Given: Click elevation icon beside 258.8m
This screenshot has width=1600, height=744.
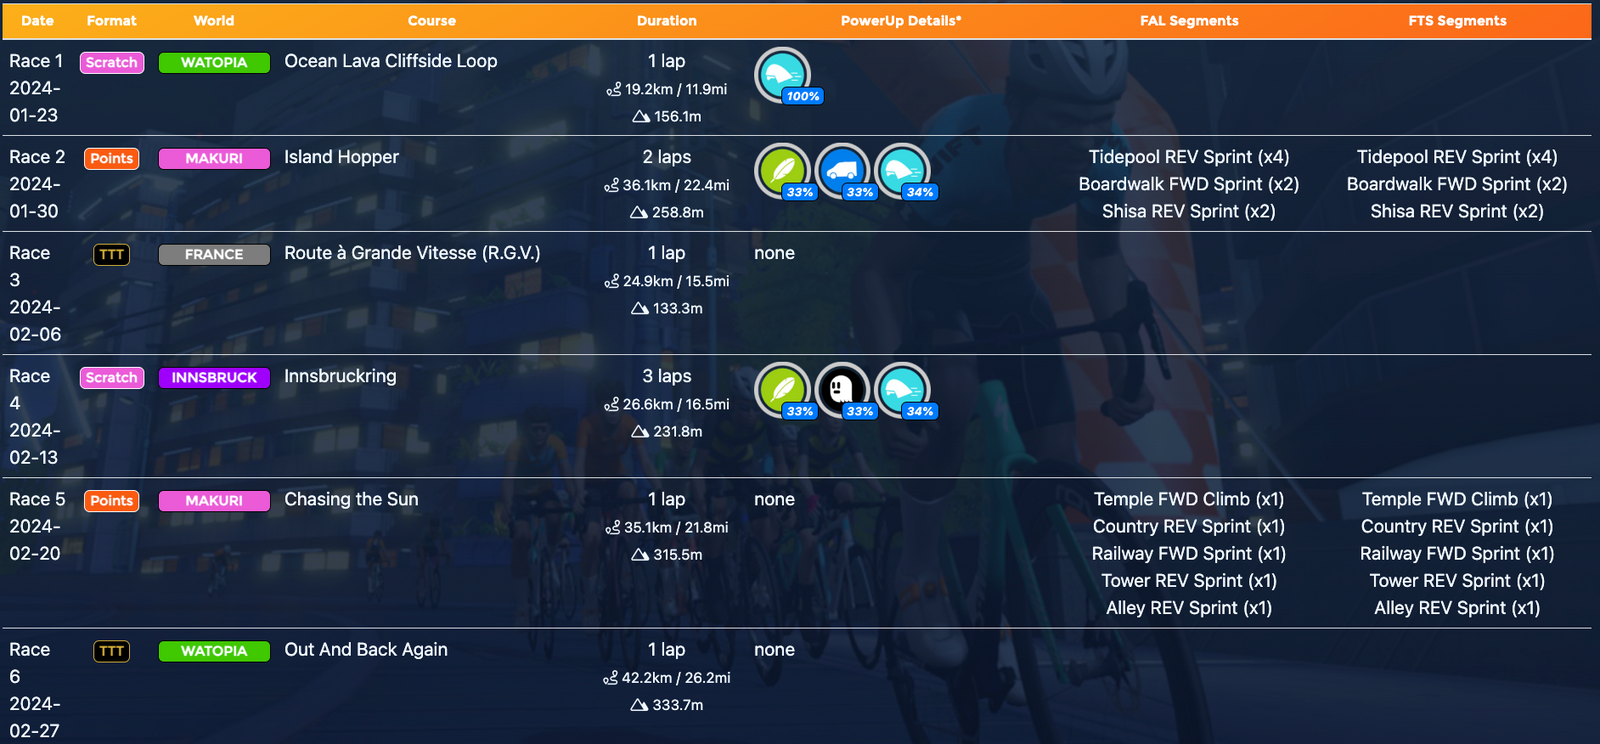Looking at the screenshot, I should click(639, 213).
